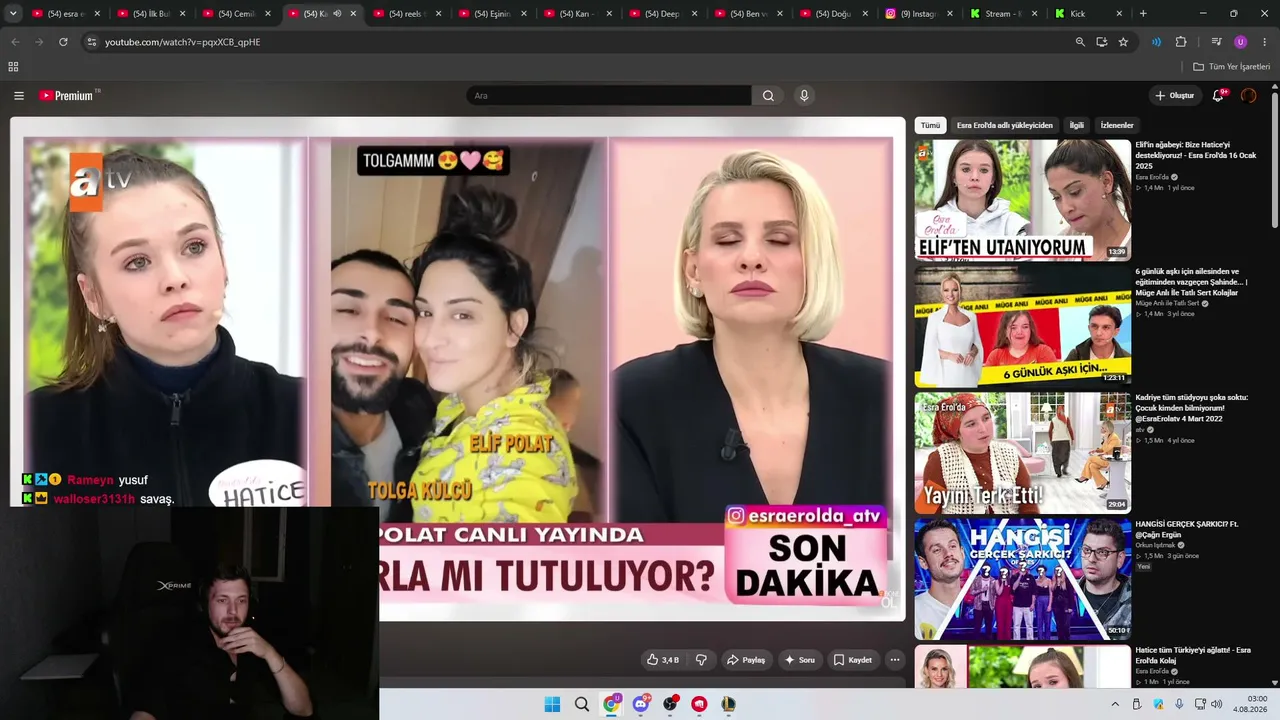Open 'HANGİSİ GERÇEK ŞARKICI' video thumbnail
Viewport: 1280px width, 720px height.
point(1022,578)
